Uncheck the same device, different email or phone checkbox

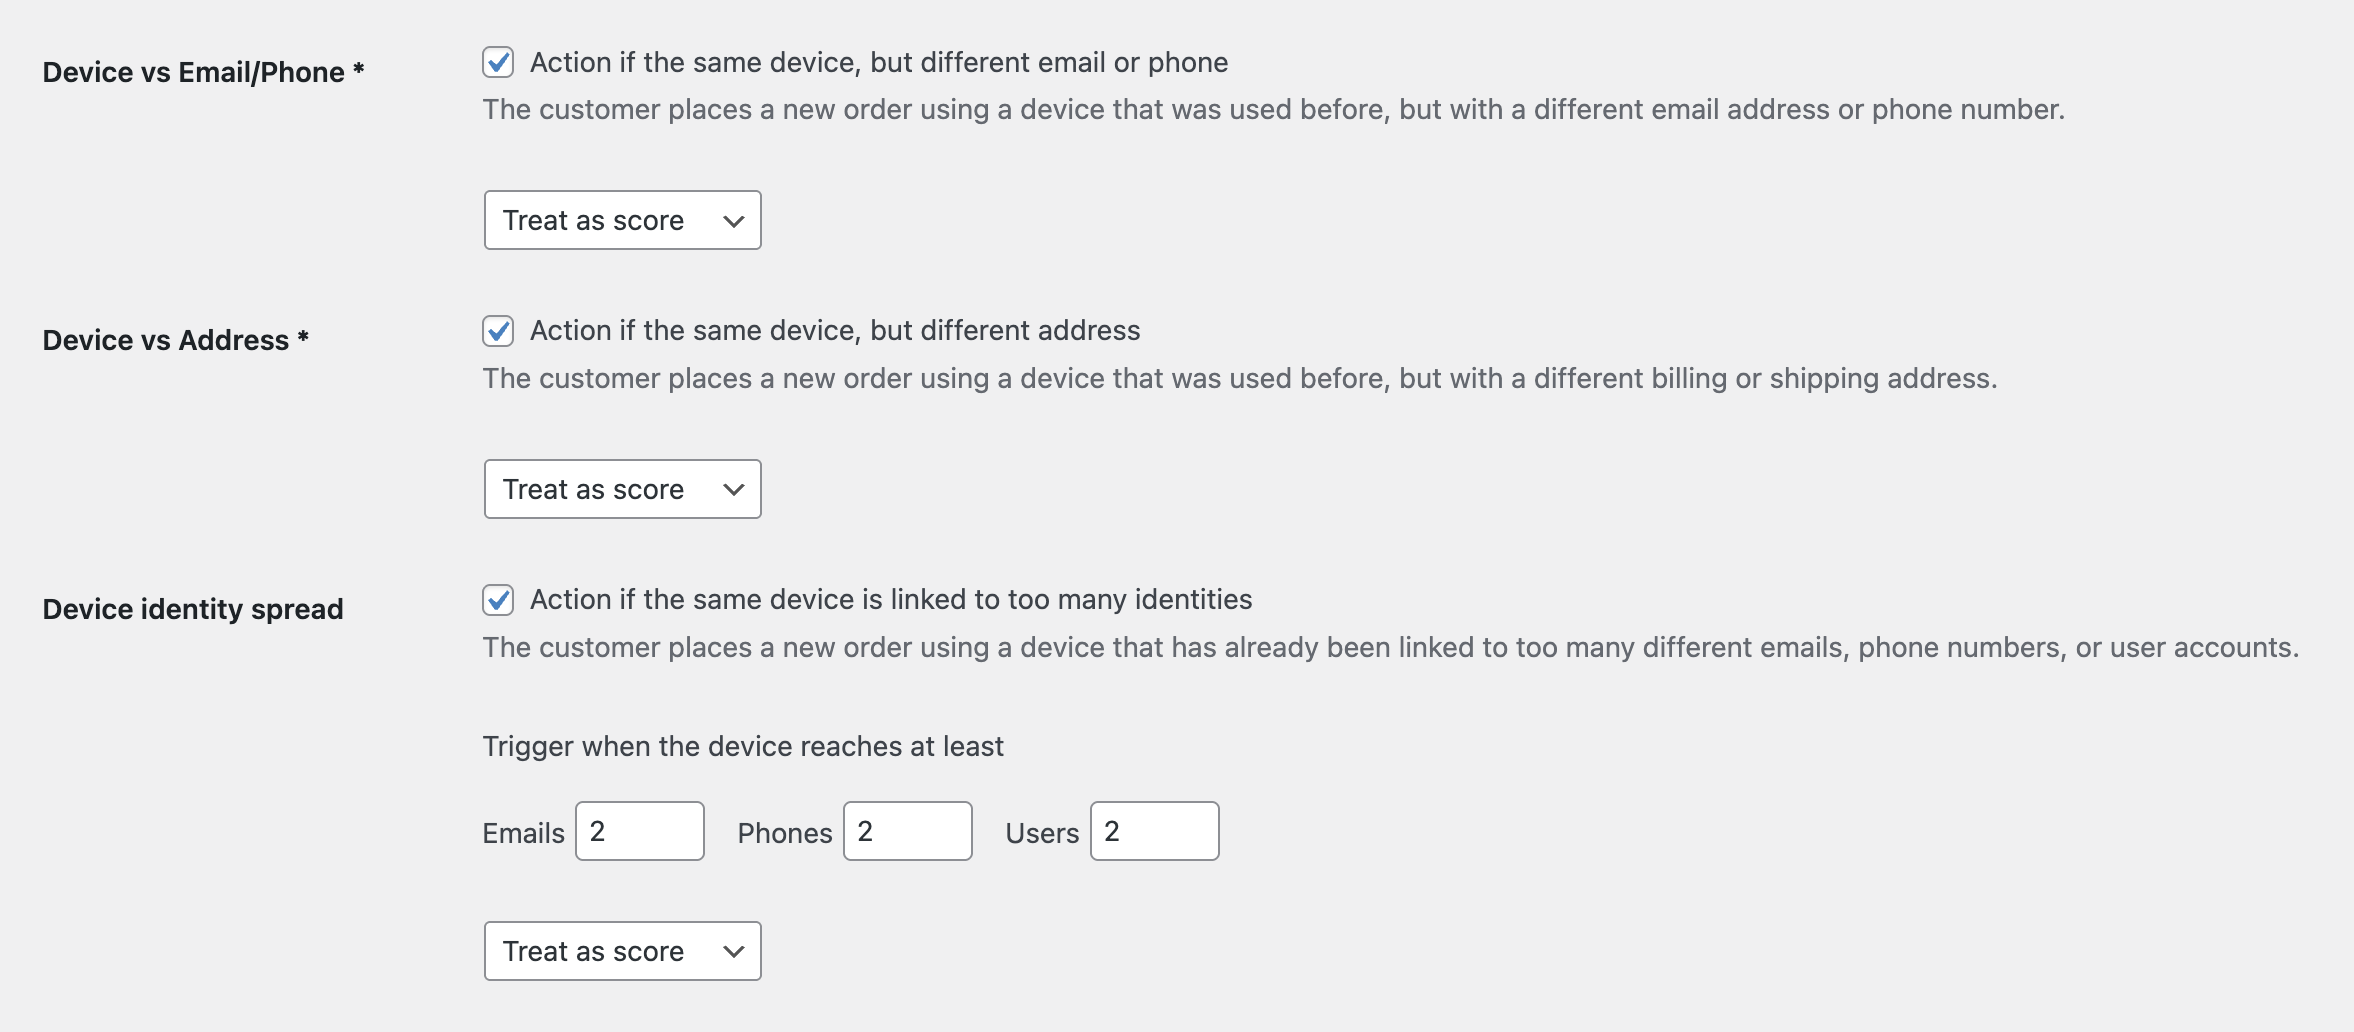498,62
